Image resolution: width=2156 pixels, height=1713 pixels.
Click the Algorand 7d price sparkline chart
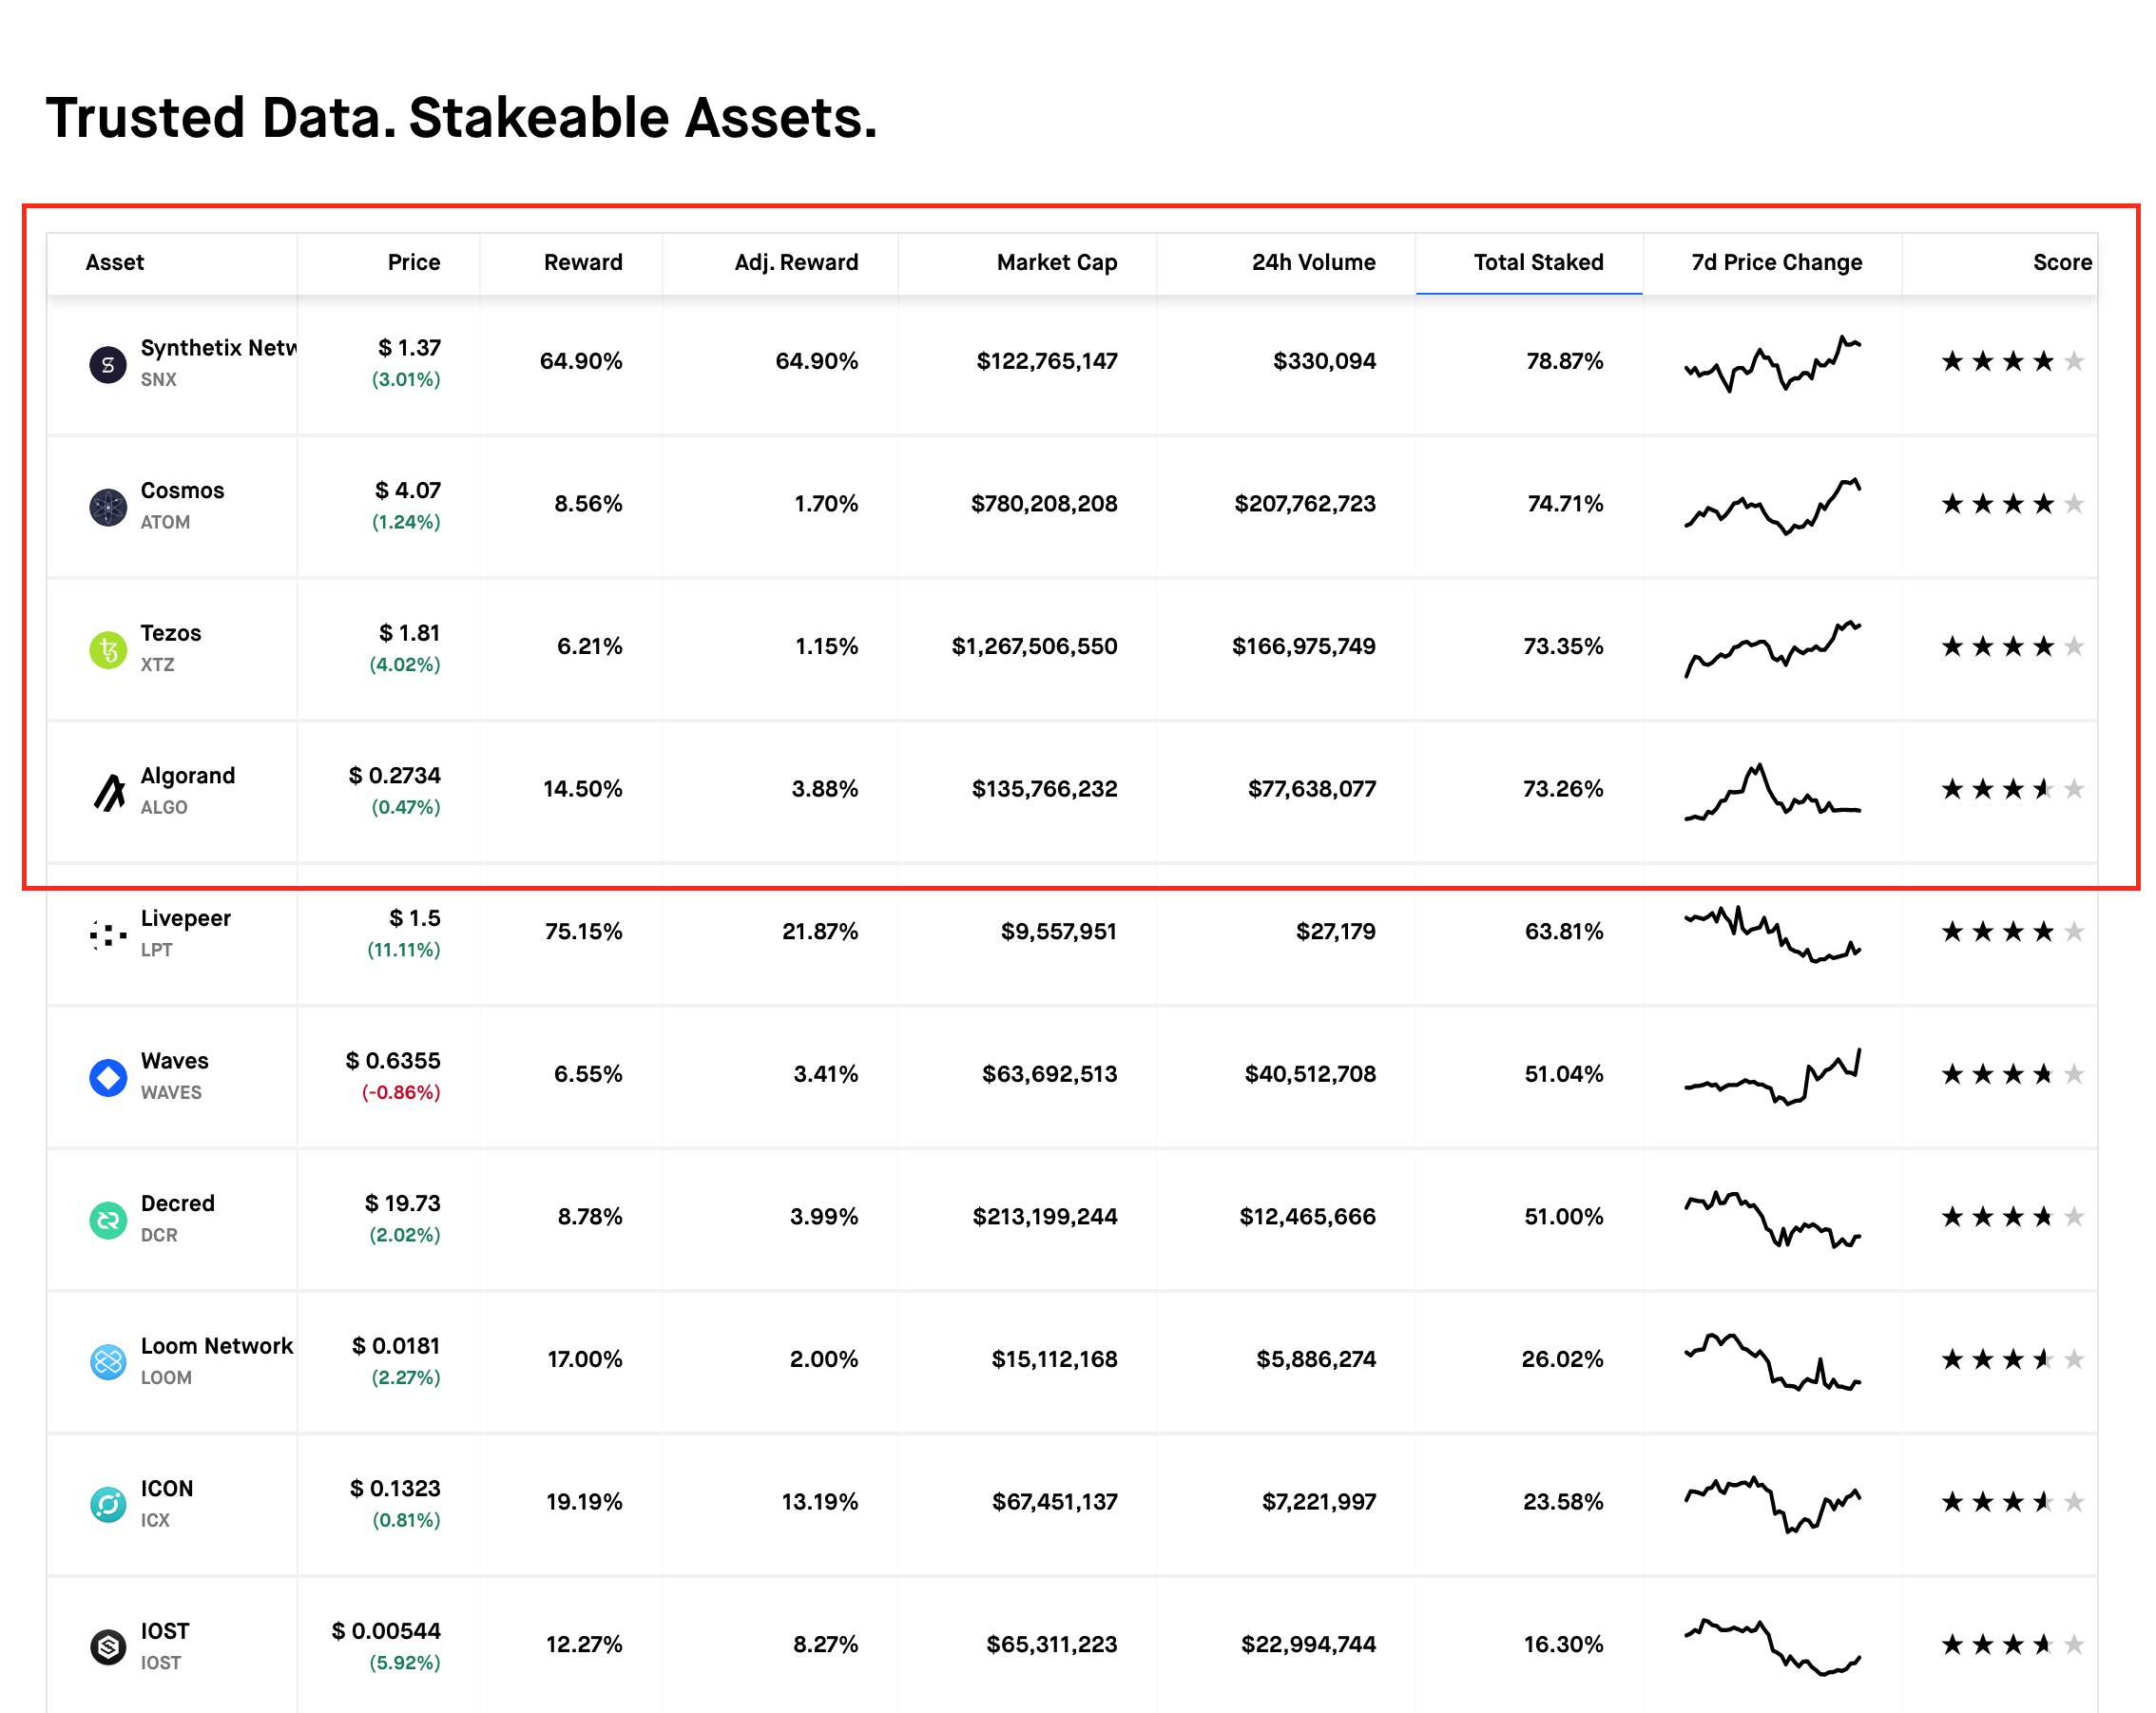coord(1772,792)
